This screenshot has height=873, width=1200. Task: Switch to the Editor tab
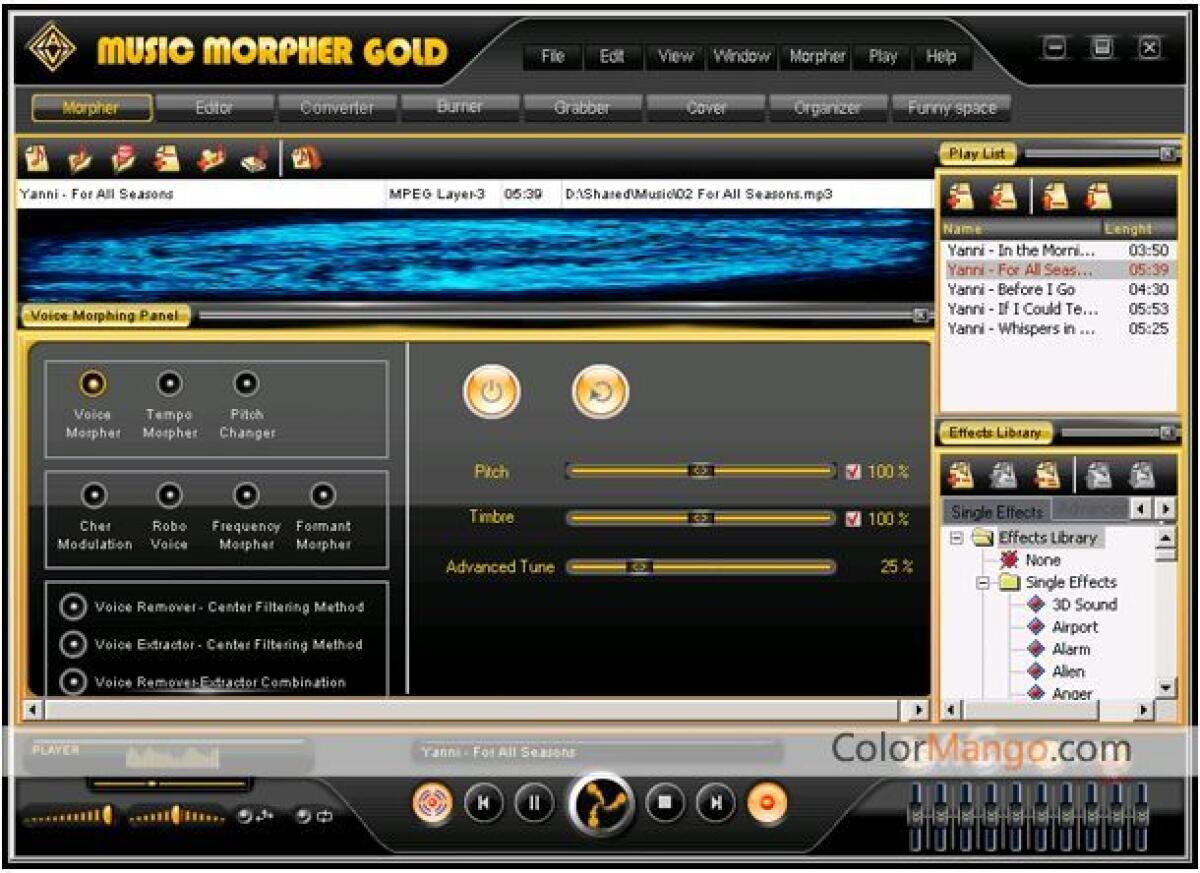216,105
